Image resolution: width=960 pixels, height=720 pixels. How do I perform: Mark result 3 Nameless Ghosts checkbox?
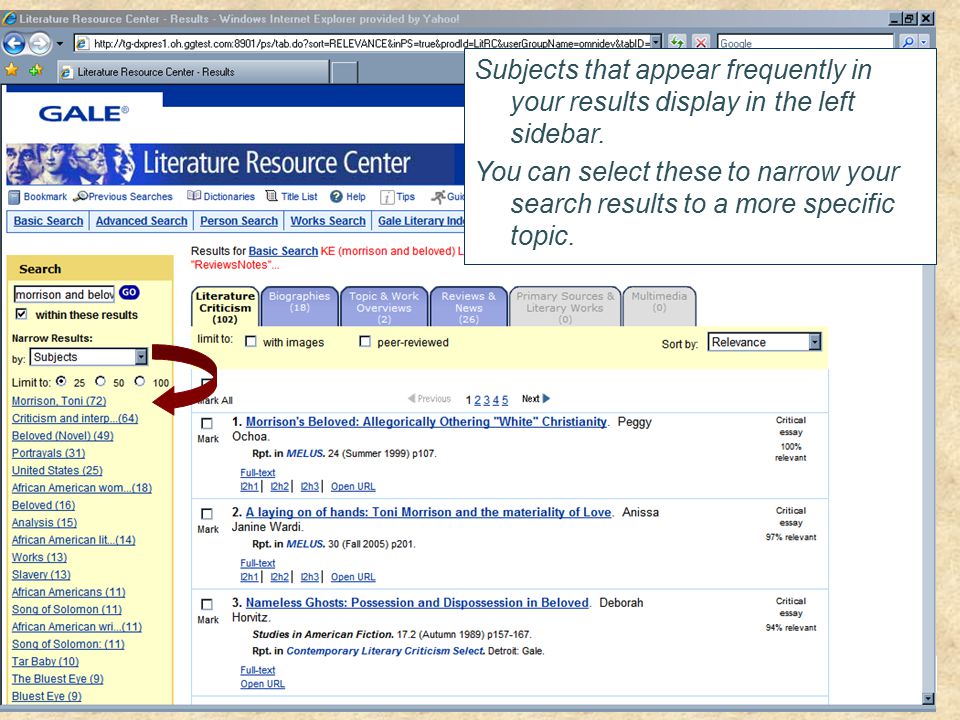coord(207,604)
